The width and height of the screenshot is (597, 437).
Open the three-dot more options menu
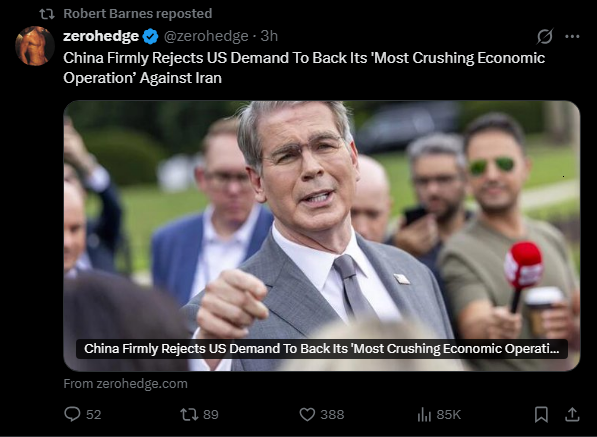pos(572,37)
